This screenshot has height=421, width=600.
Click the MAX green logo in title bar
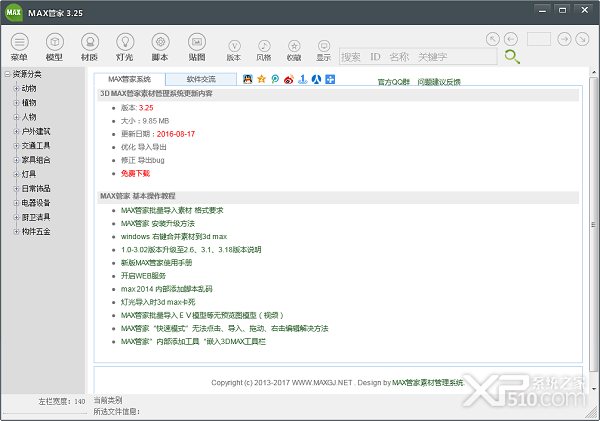[x=13, y=13]
